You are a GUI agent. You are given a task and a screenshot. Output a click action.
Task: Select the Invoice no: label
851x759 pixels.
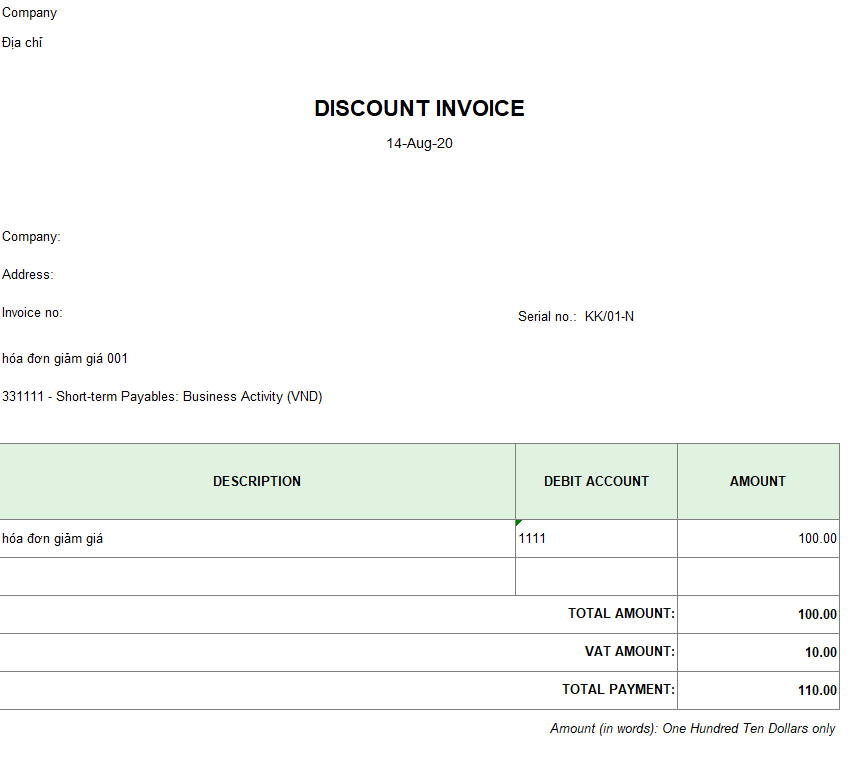click(x=32, y=313)
